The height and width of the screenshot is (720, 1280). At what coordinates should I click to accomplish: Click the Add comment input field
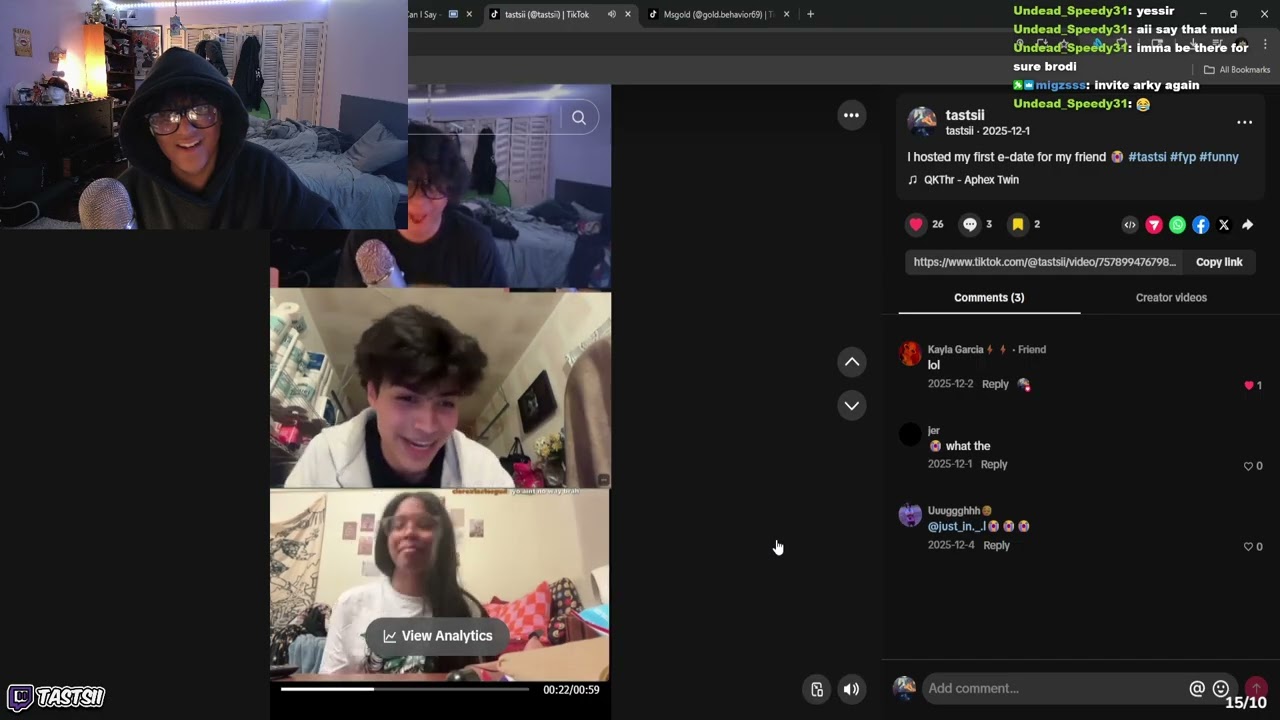(1055, 688)
